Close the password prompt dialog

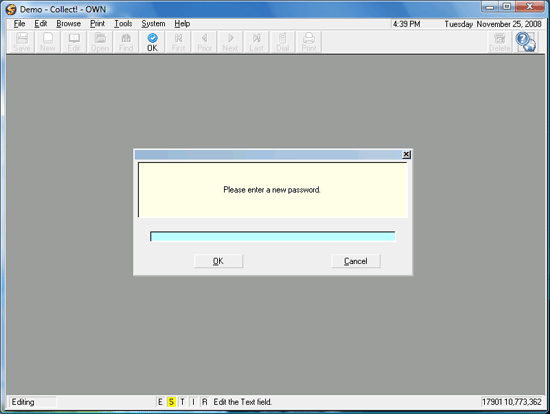click(x=406, y=154)
